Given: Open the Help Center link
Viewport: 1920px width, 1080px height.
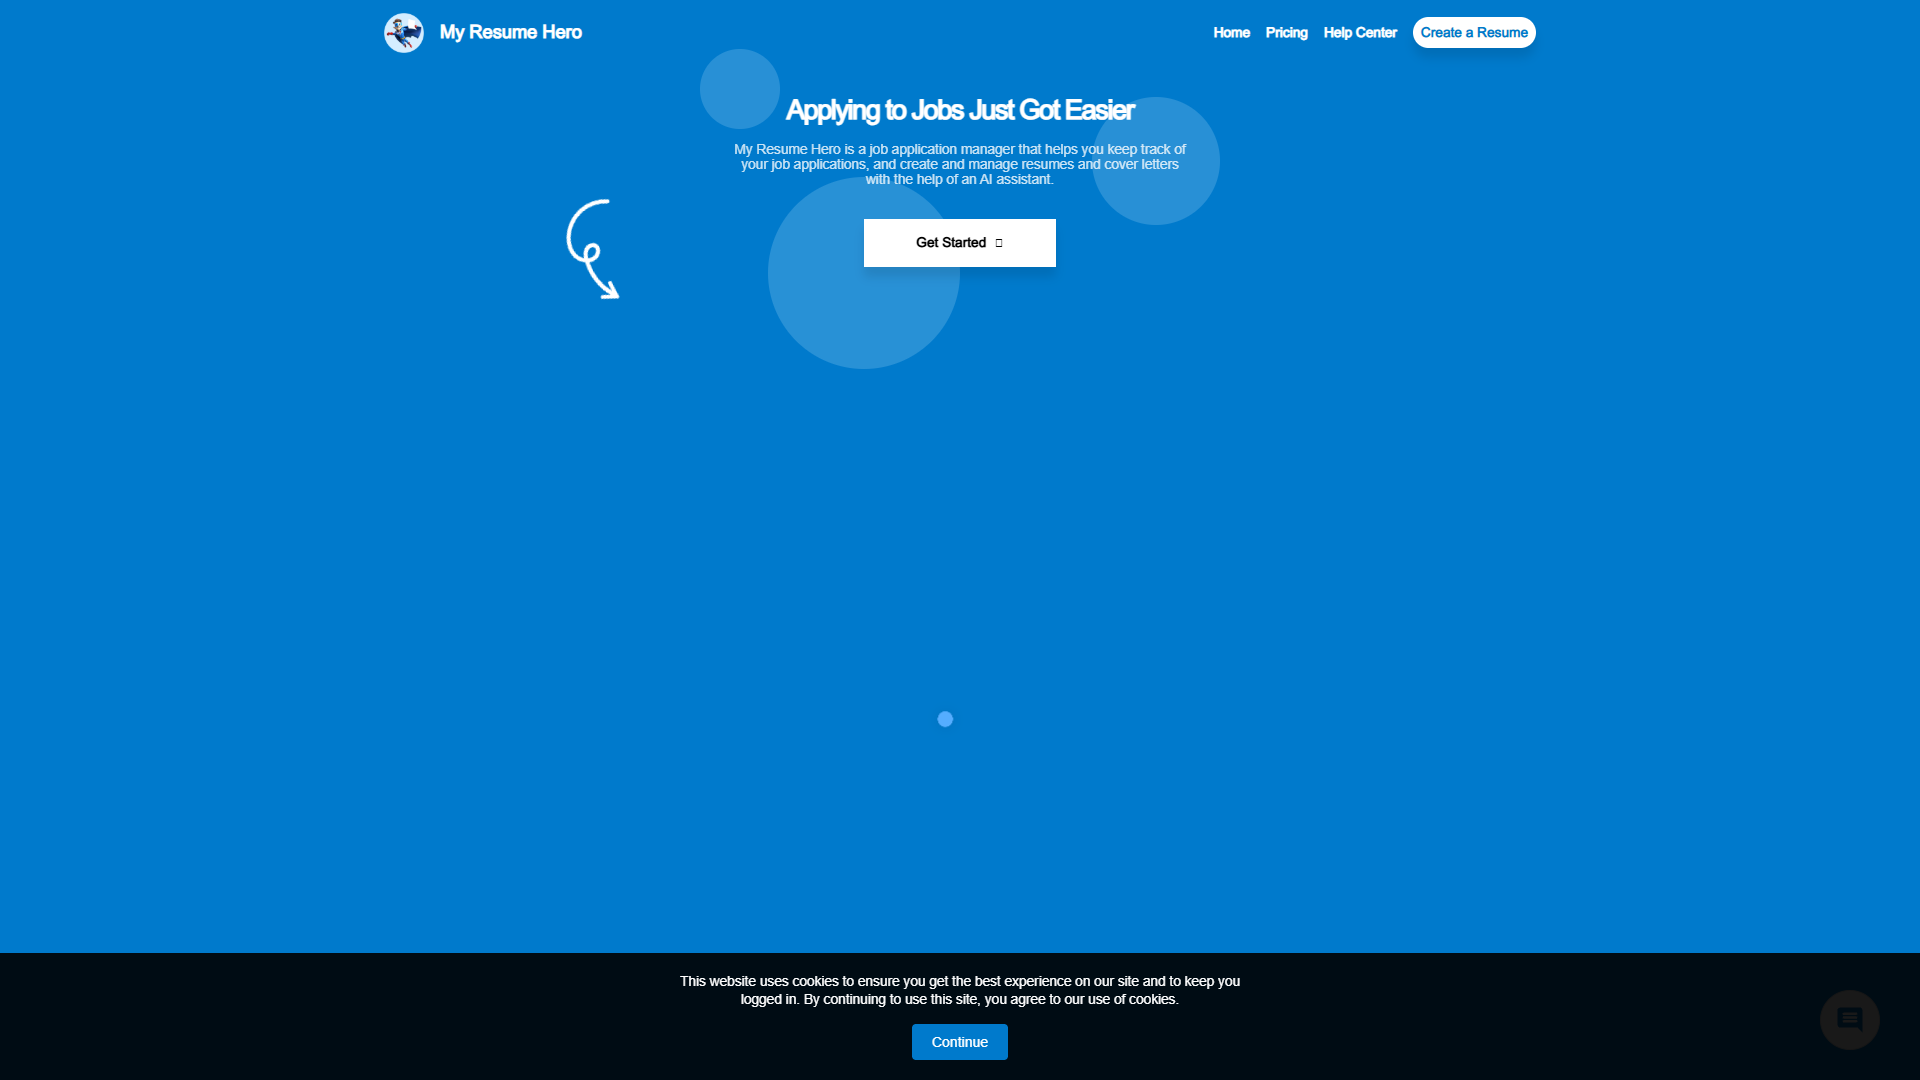Looking at the screenshot, I should click(x=1360, y=33).
